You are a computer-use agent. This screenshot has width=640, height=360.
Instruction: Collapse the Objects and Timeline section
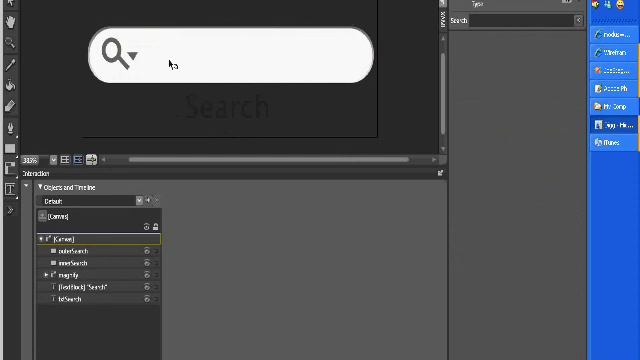[40, 187]
